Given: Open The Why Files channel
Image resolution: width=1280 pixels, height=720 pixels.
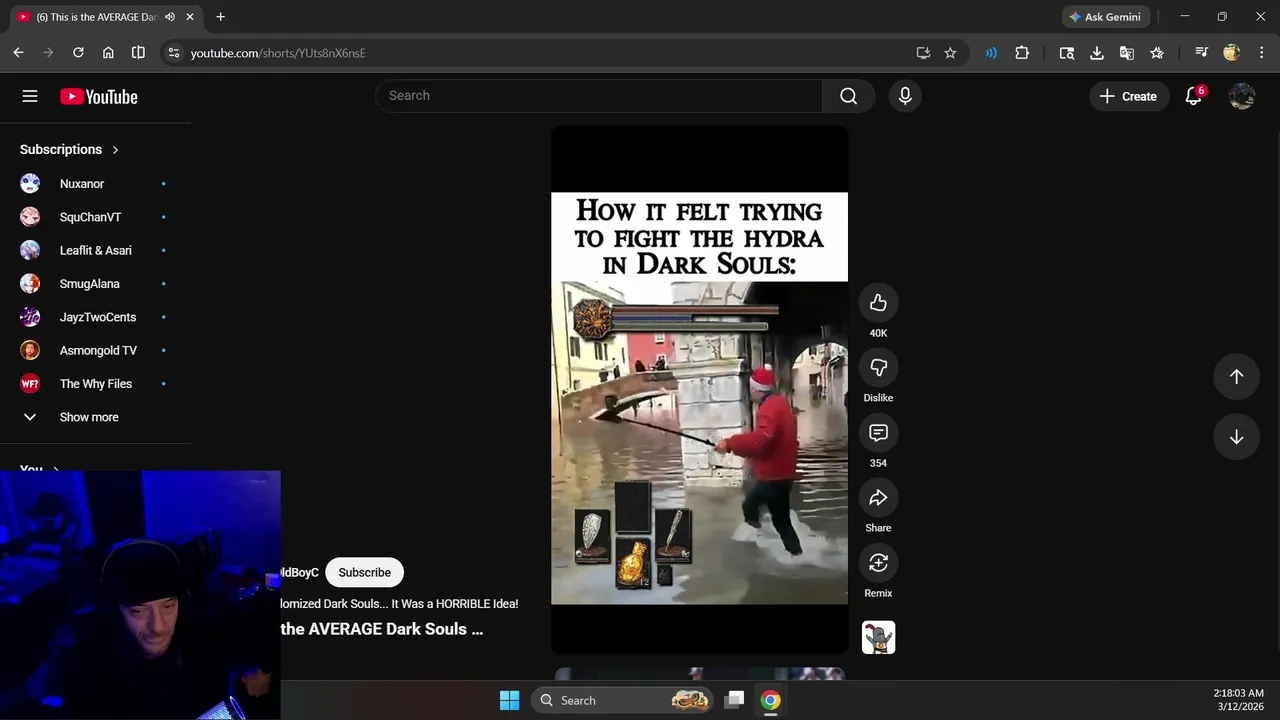Looking at the screenshot, I should 95,384.
